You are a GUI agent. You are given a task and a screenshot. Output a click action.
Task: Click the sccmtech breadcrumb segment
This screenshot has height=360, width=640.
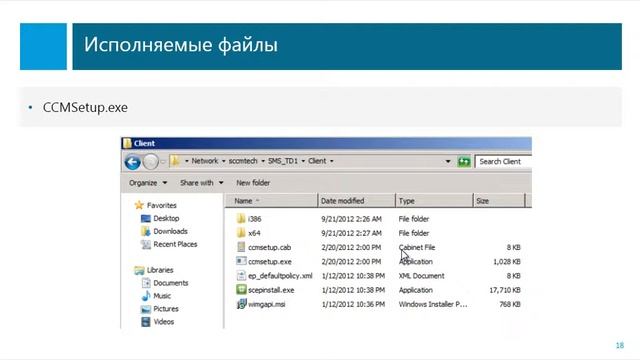point(243,161)
